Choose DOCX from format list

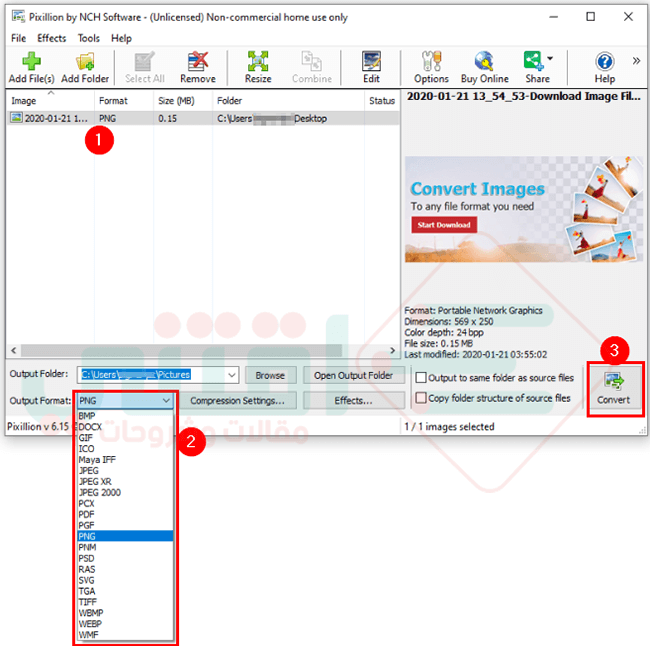[125, 427]
